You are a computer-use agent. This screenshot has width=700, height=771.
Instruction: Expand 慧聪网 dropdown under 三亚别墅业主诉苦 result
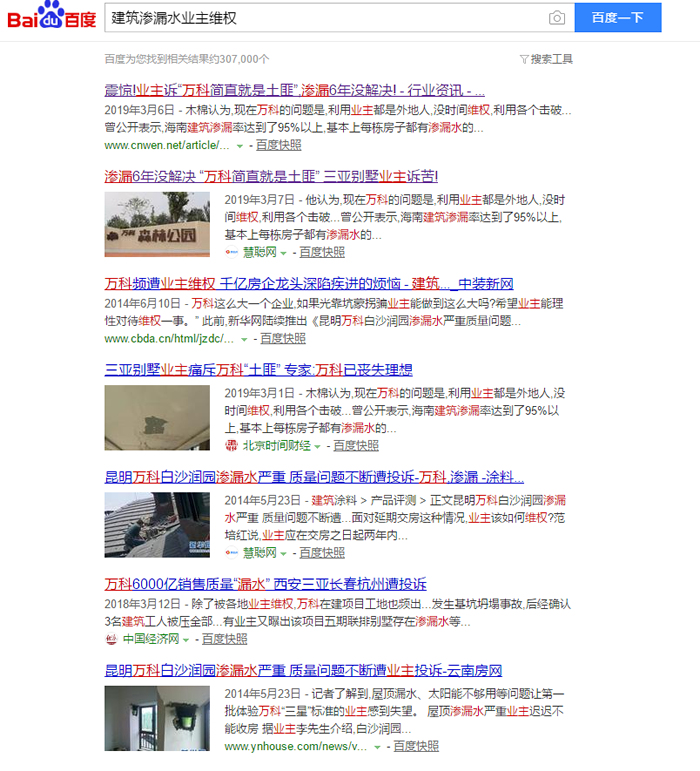(x=283, y=253)
